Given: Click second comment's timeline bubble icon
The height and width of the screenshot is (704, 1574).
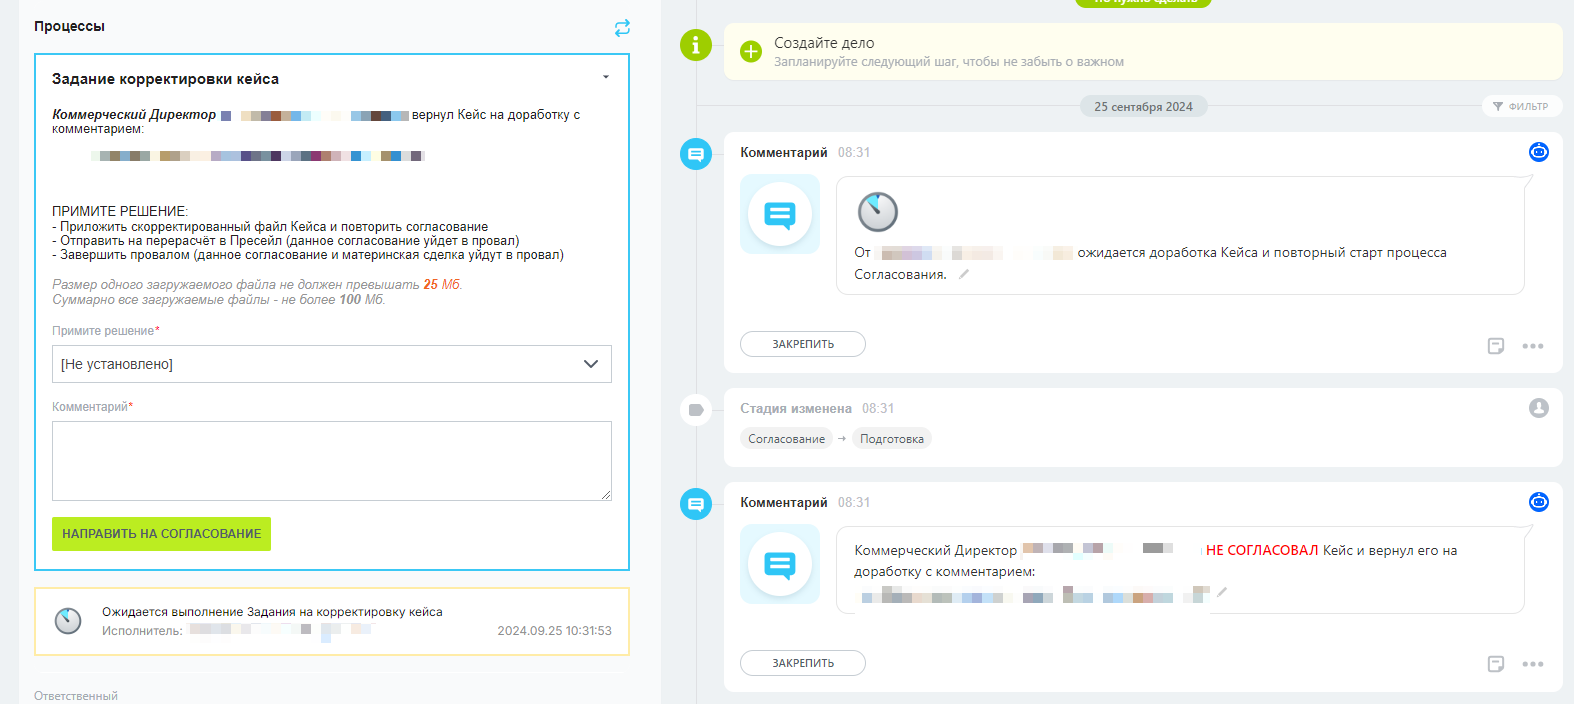Looking at the screenshot, I should pyautogui.click(x=696, y=504).
